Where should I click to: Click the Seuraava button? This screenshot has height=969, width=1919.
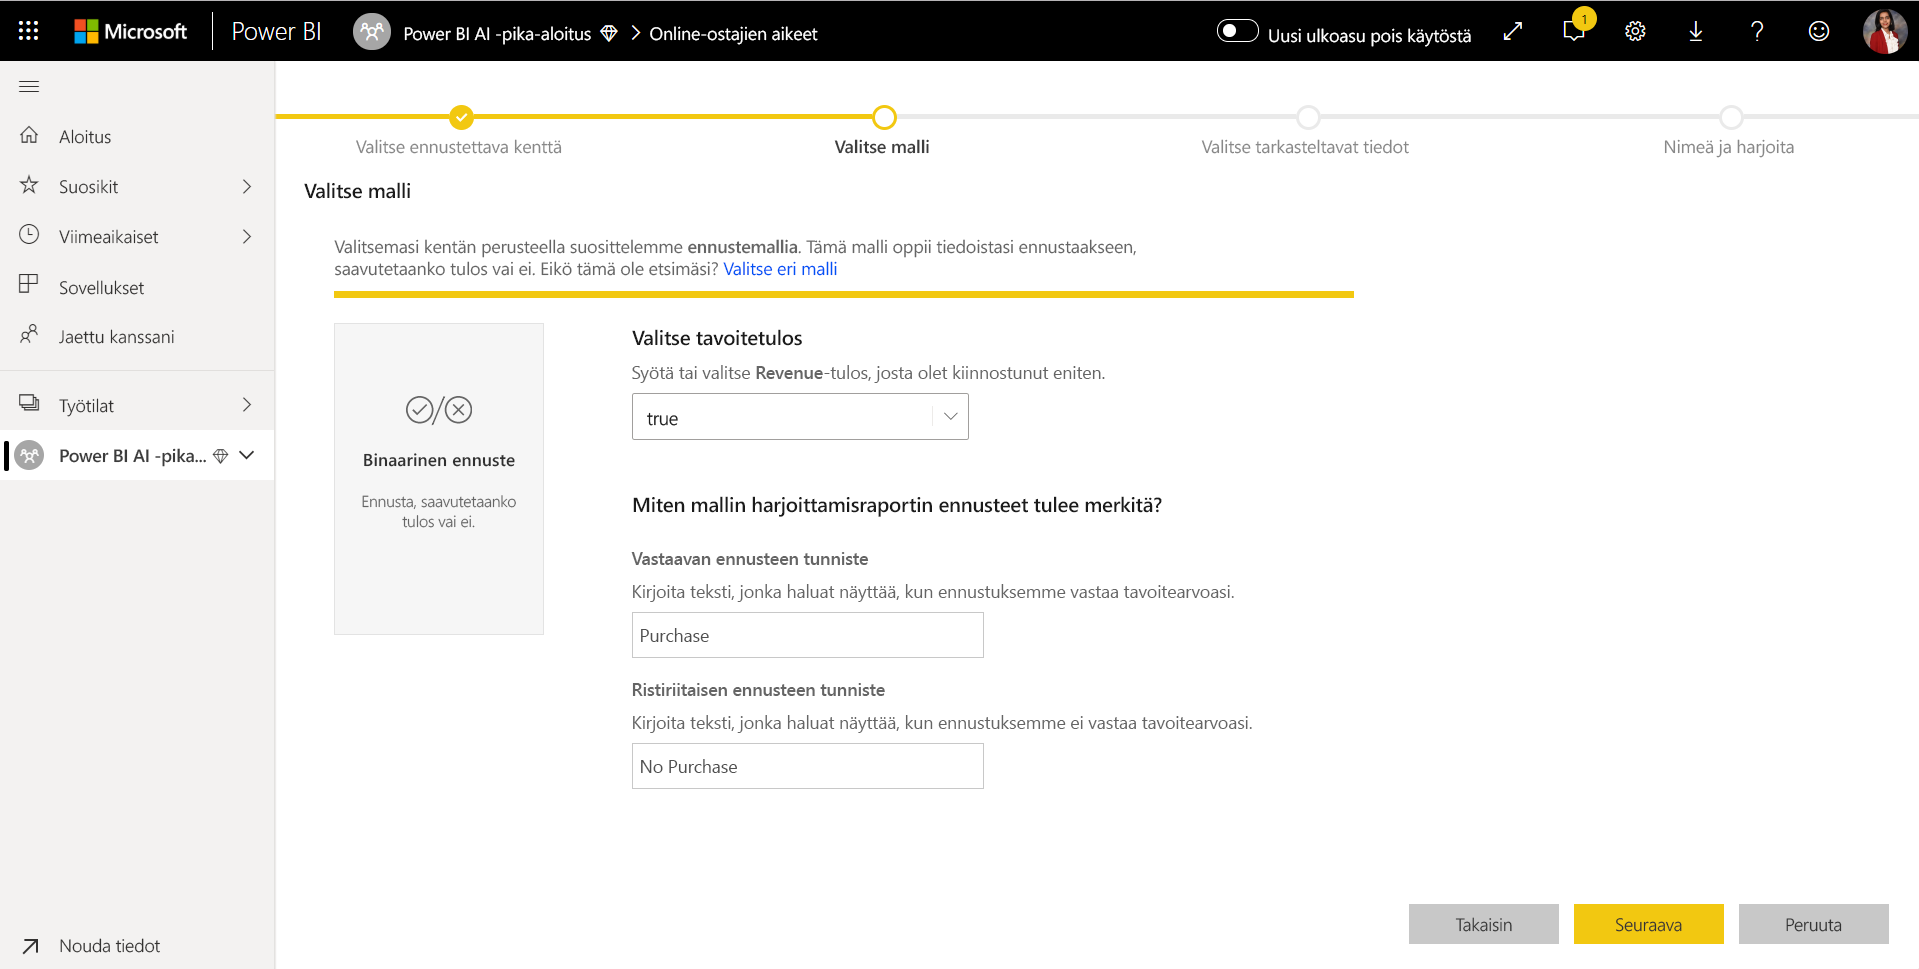coord(1648,924)
